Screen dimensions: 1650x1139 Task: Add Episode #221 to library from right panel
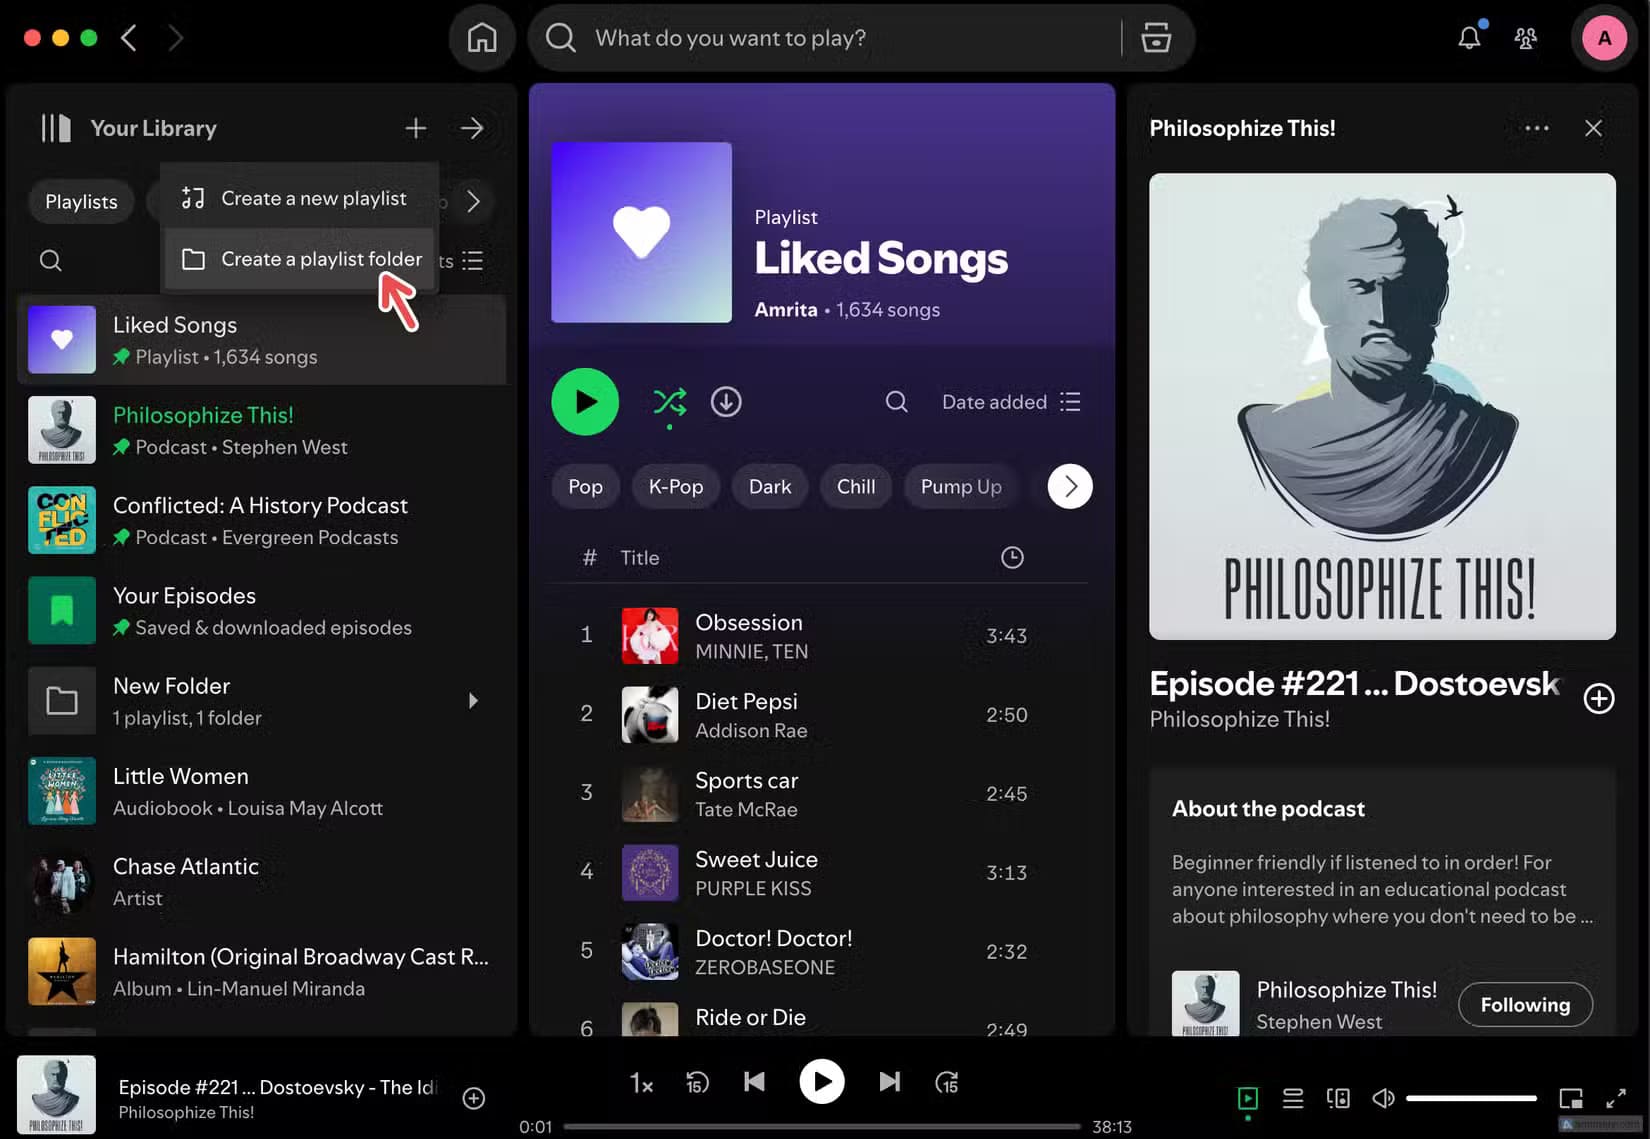pos(1599,698)
